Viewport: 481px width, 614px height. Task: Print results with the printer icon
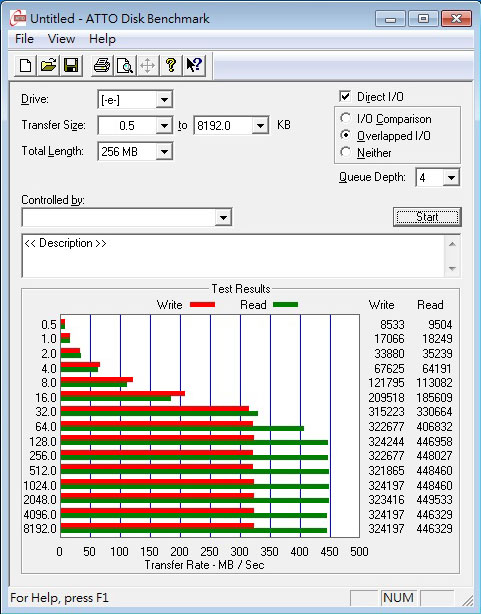tap(102, 65)
